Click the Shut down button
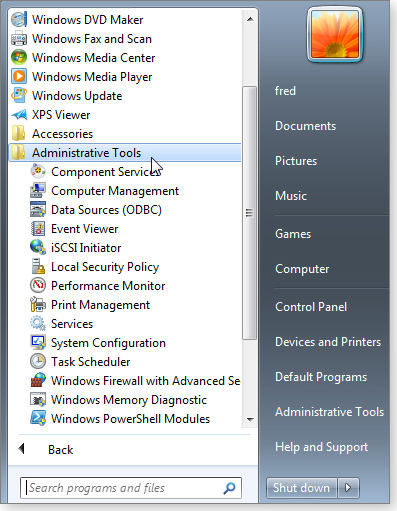Screen dimensions: 397x511 coord(302,488)
